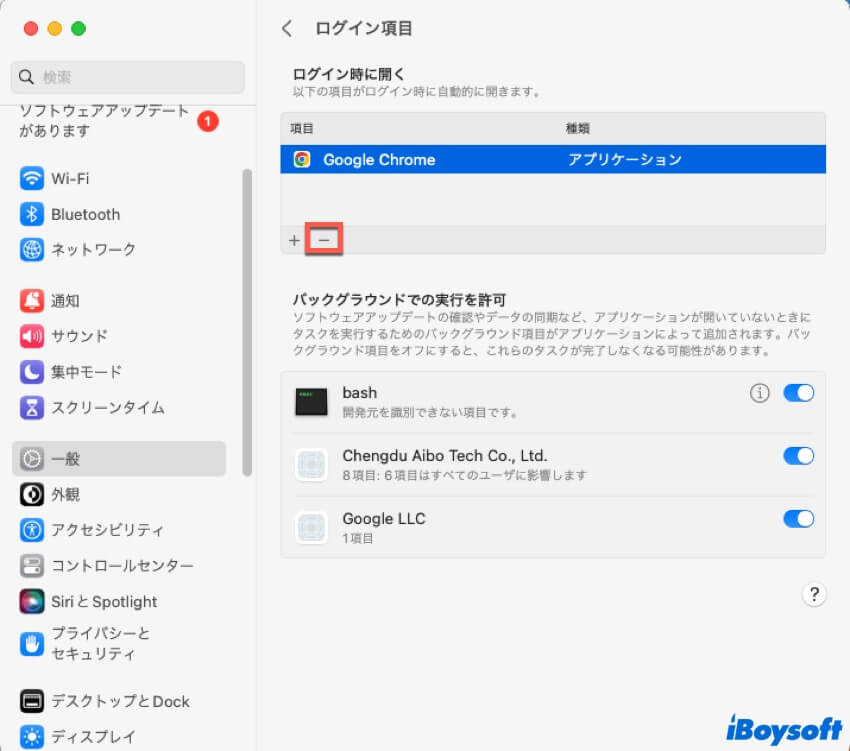
Task: Select Bluetooth label in sidebar
Action: coord(86,214)
